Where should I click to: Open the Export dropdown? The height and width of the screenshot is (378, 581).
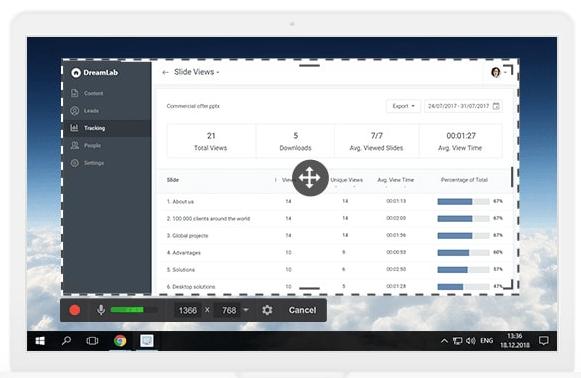(403, 106)
